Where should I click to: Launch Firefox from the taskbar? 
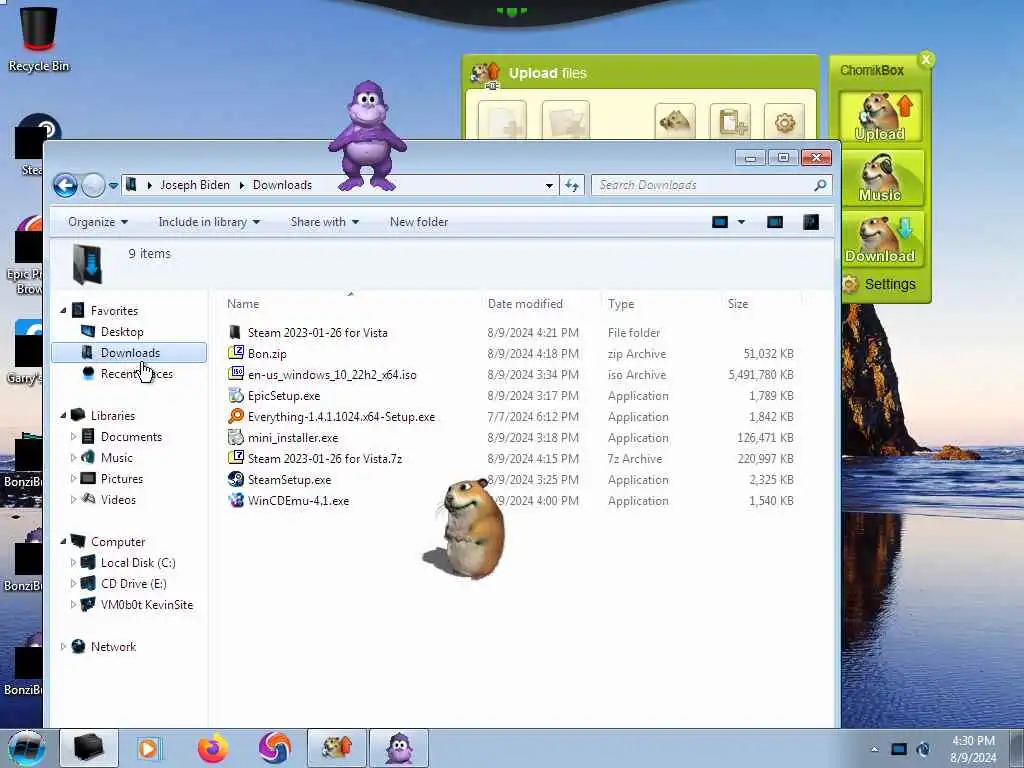[x=213, y=748]
